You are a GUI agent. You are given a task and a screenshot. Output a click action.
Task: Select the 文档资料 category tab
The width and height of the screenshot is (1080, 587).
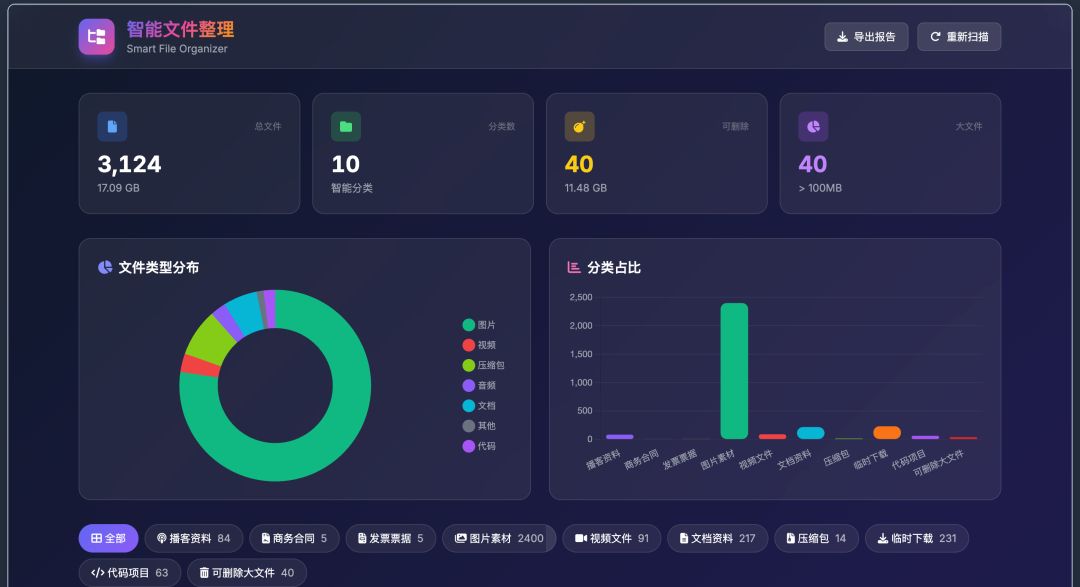718,538
